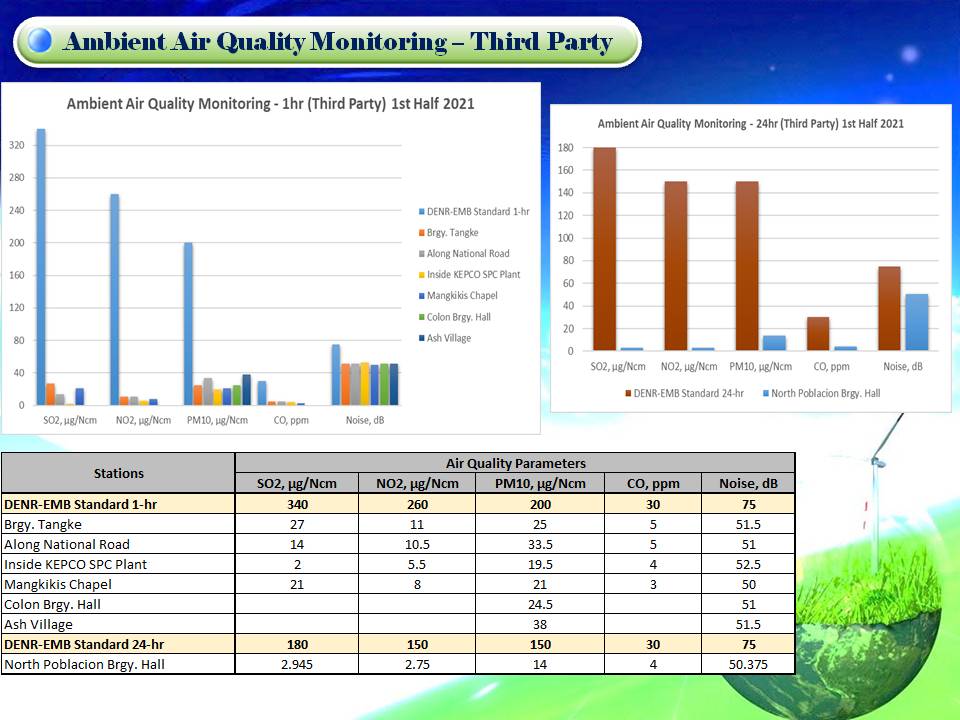Screen dimensions: 960x720
Task: Click the brown Noise bar in 24hr chart
Action: [x=890, y=309]
